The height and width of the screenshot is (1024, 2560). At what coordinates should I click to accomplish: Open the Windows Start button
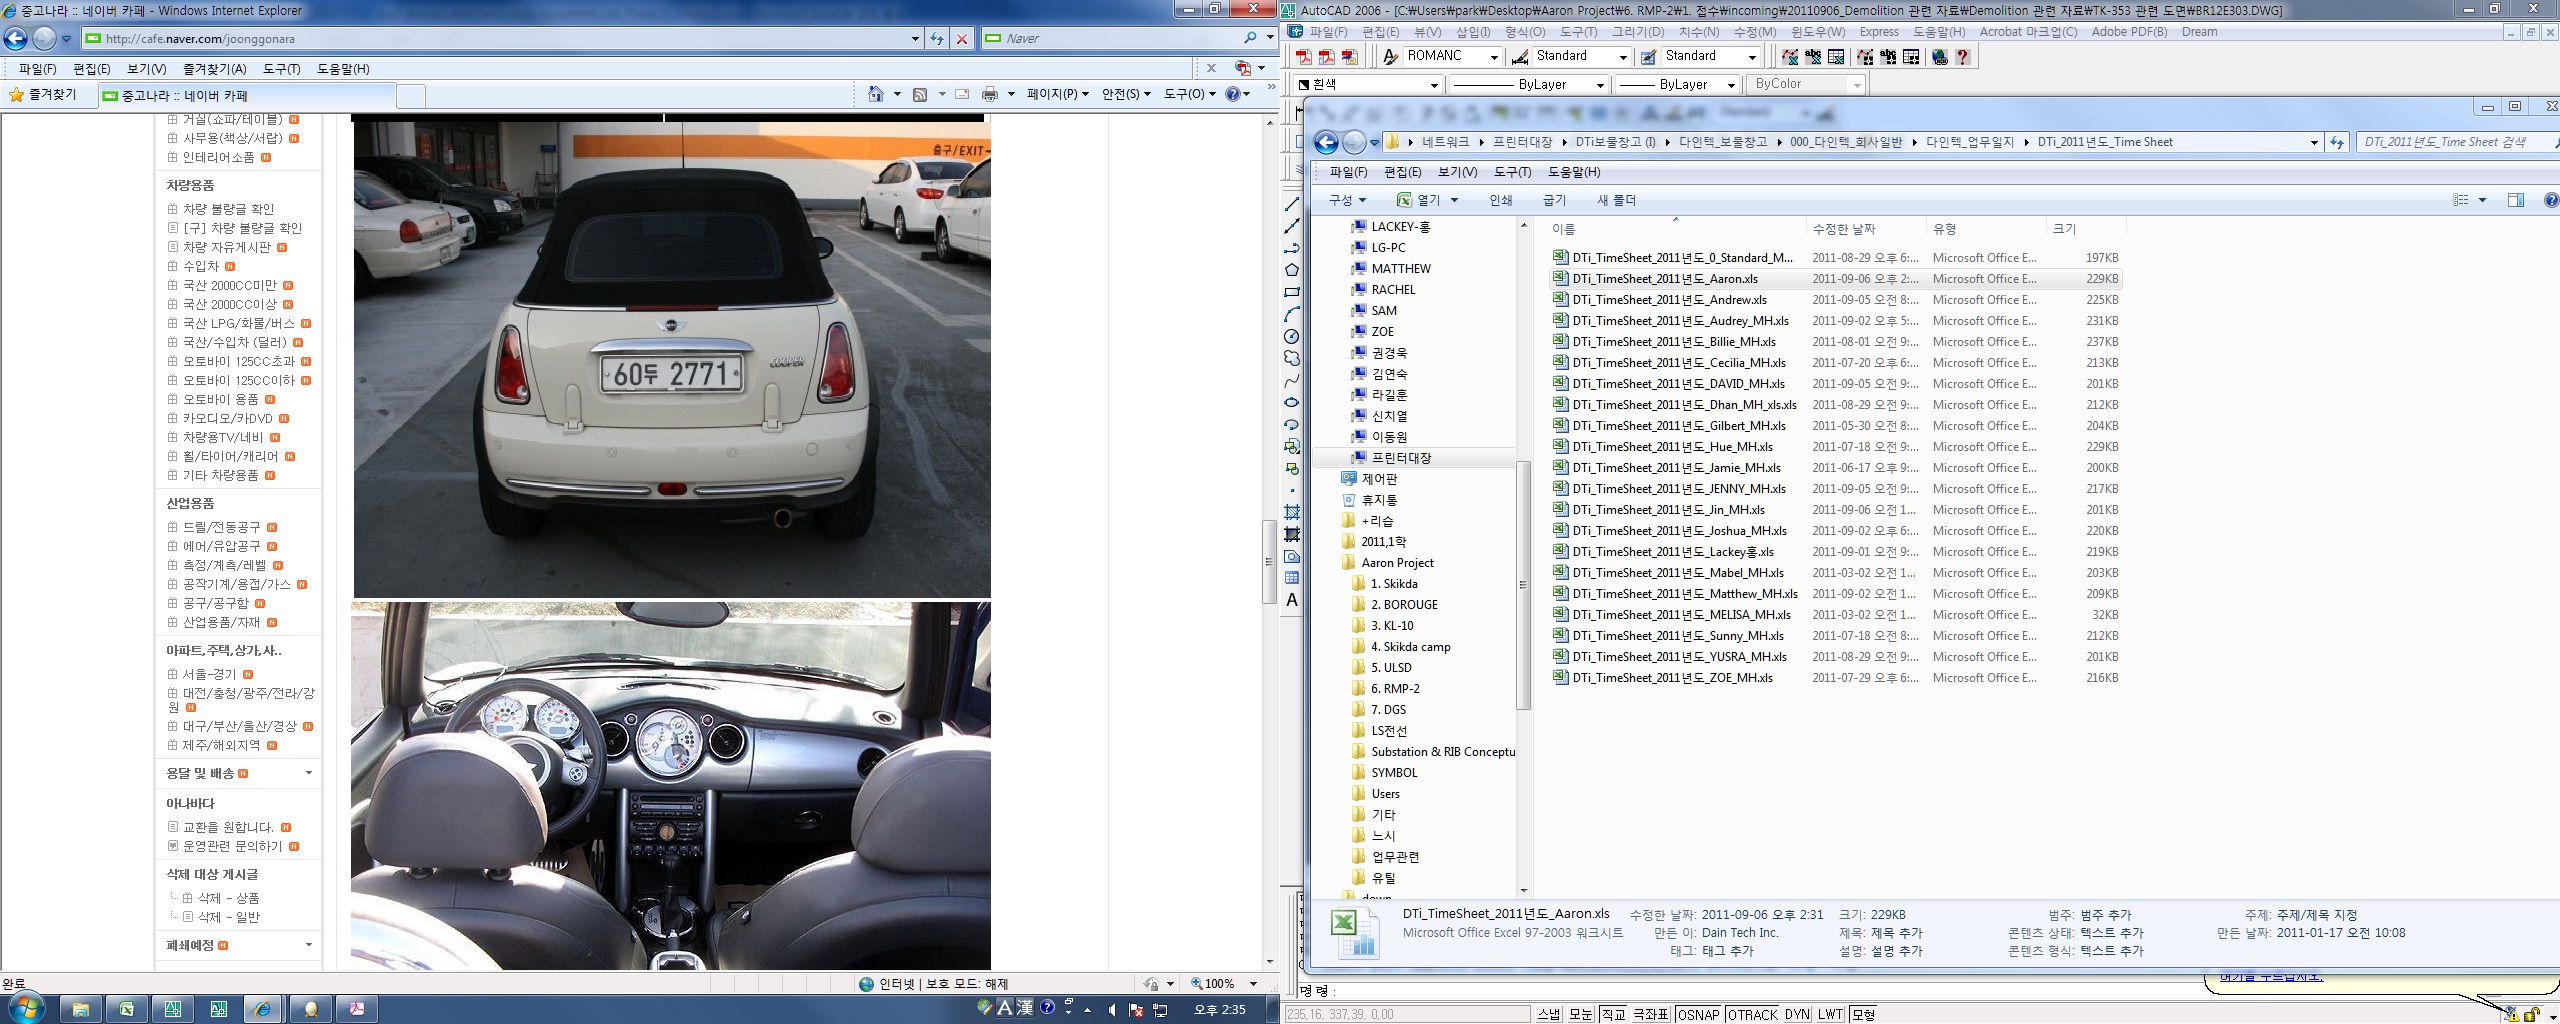click(25, 1007)
